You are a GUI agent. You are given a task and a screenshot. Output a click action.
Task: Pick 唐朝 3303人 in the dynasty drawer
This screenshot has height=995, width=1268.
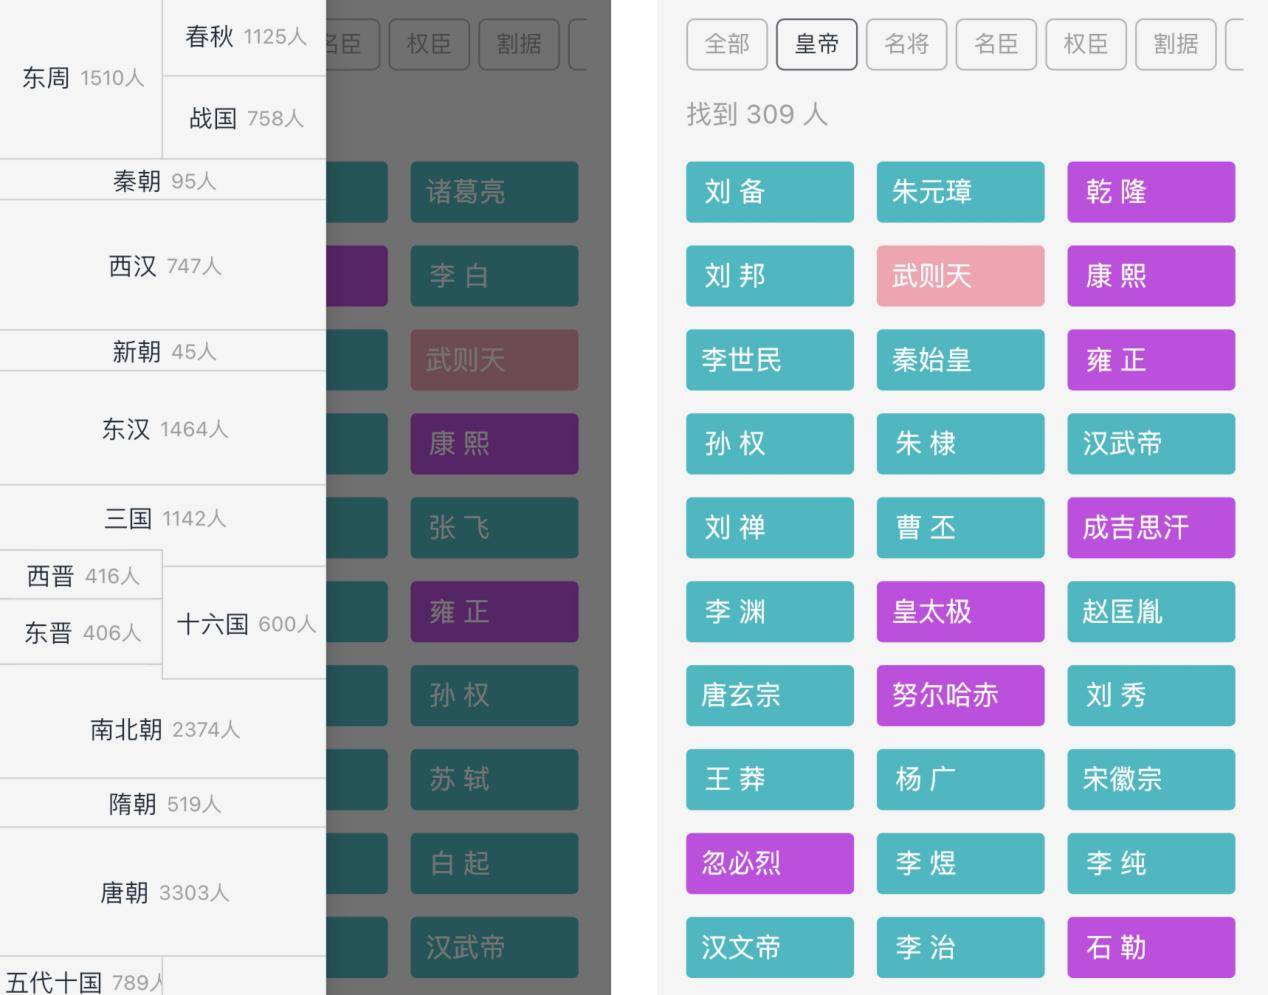click(164, 892)
